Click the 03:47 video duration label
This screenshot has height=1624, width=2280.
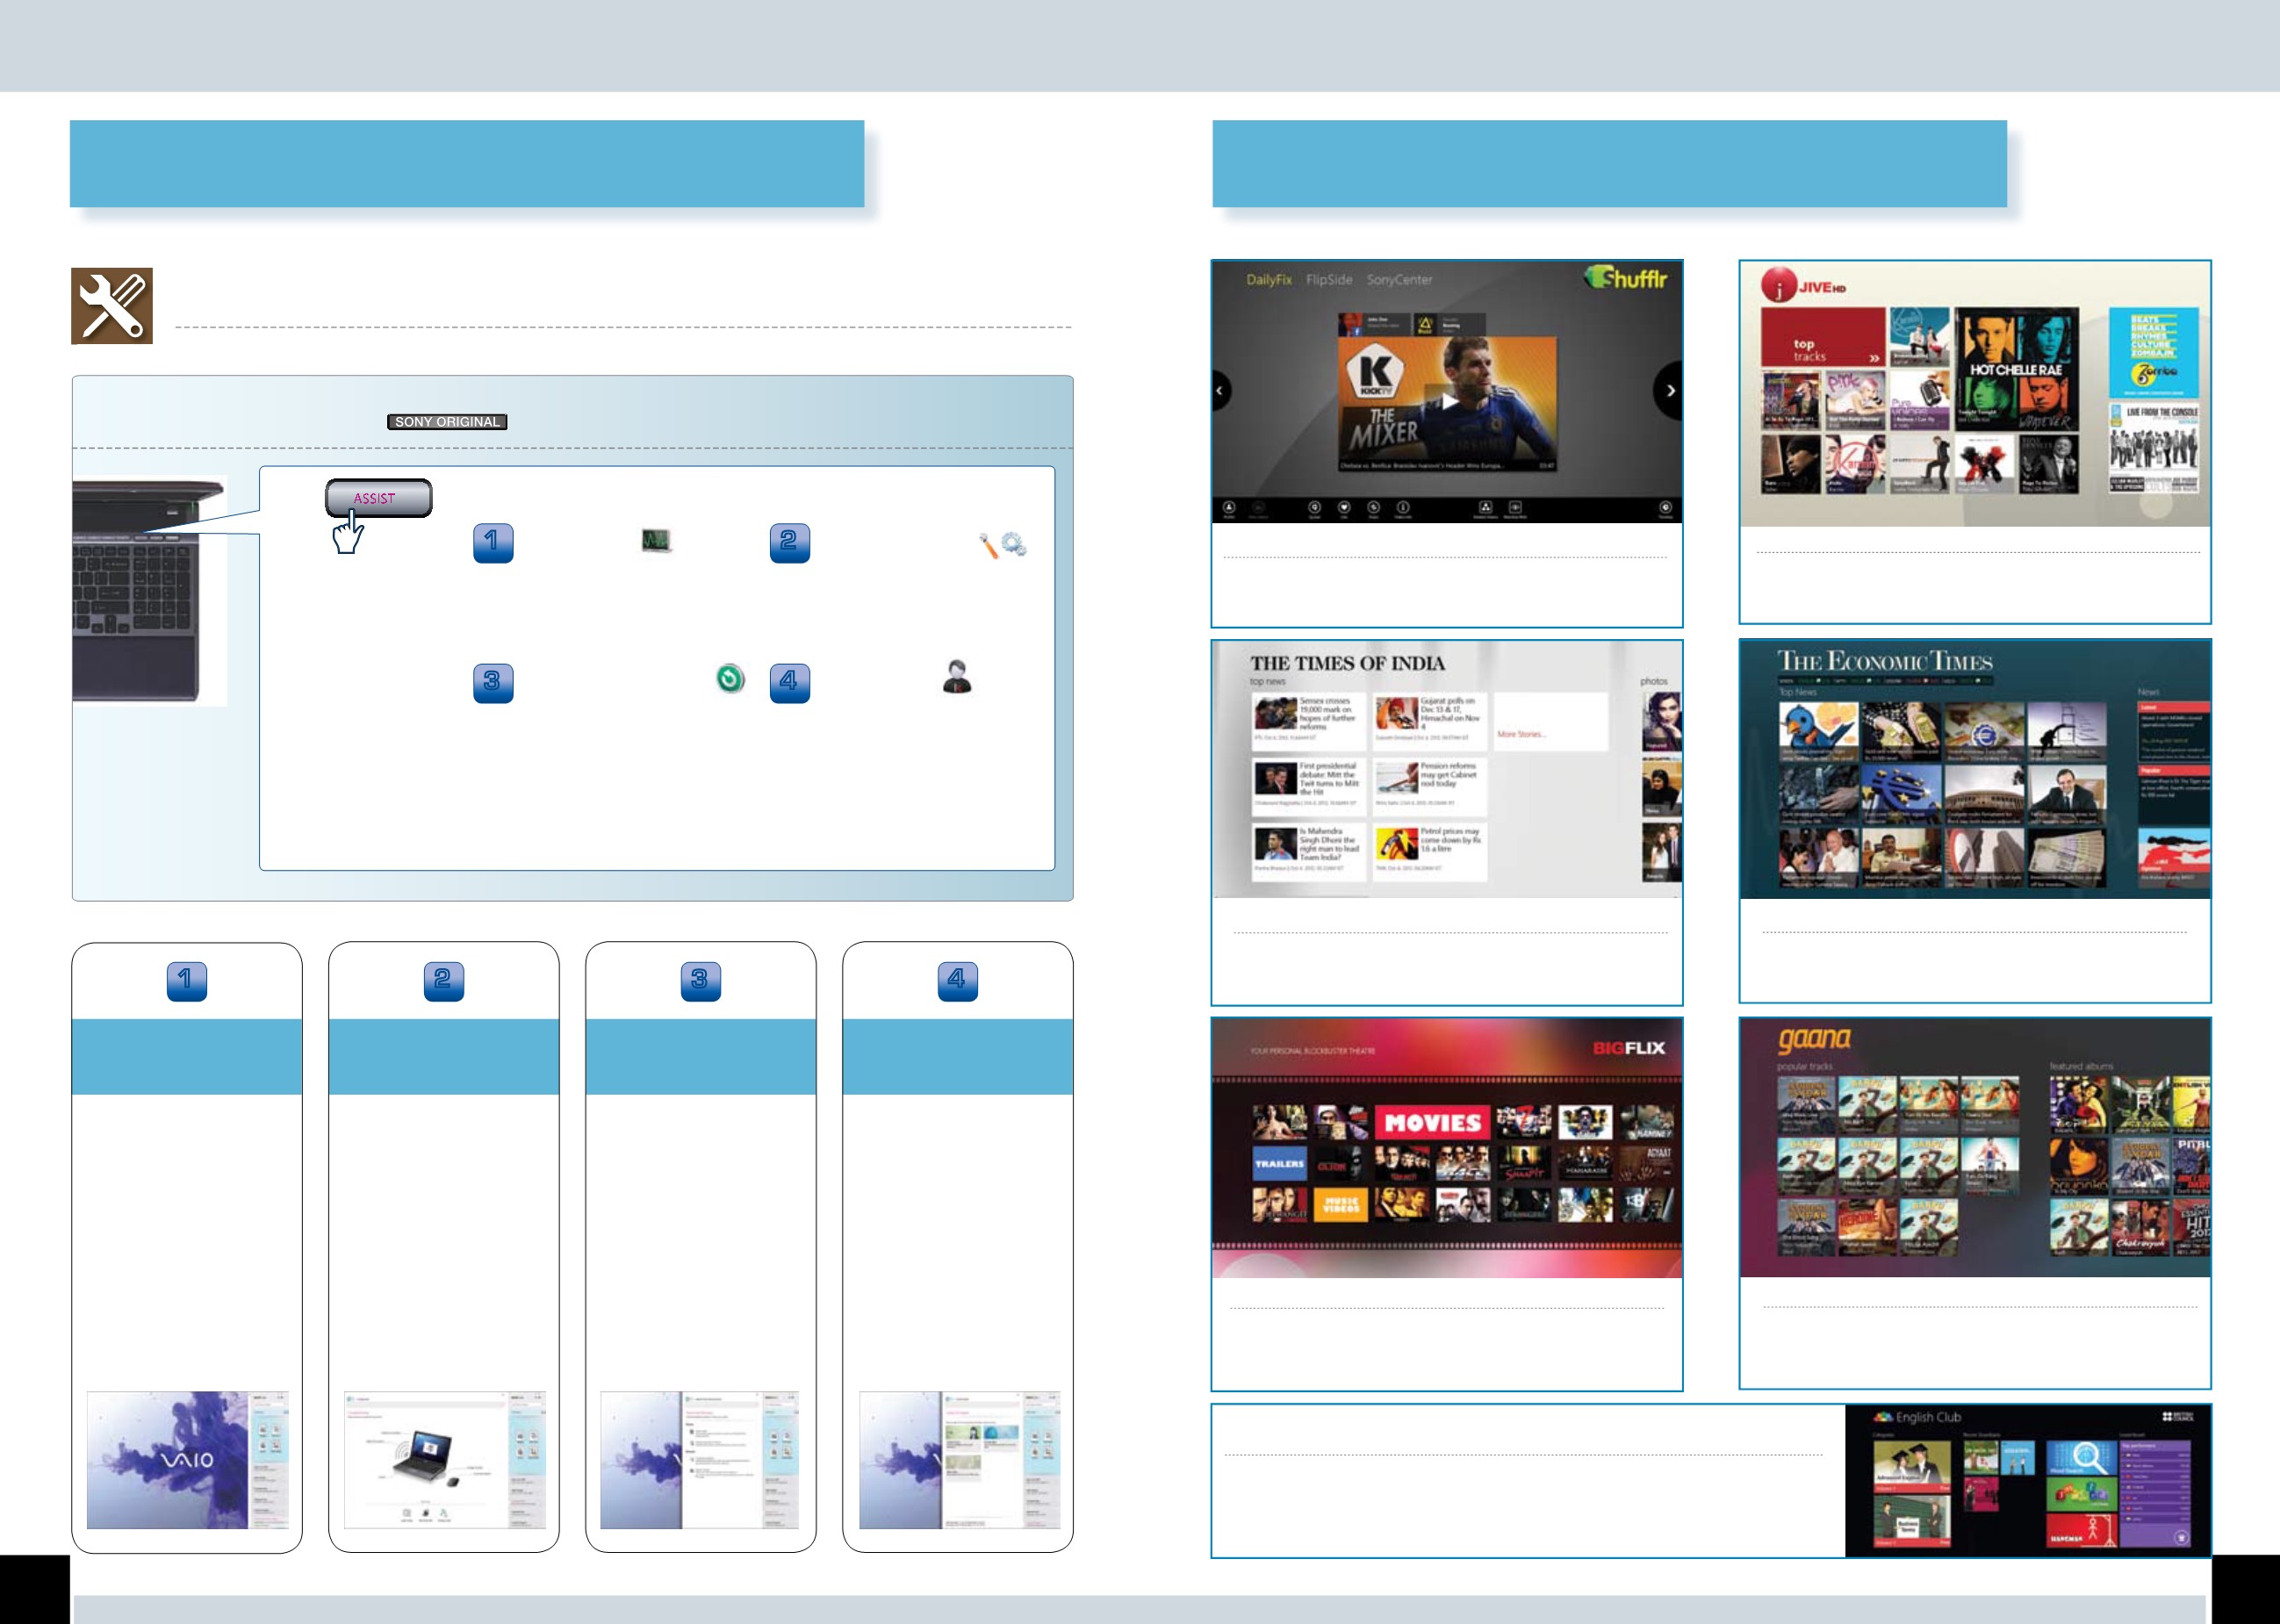1546,465
